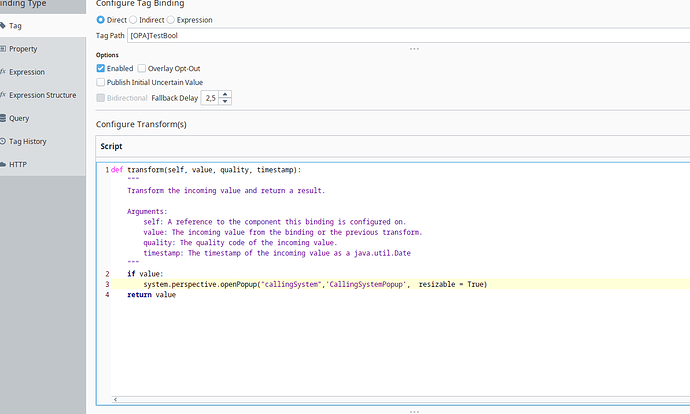The width and height of the screenshot is (690, 414).
Task: Click the Fallback Delay label
Action: pos(175,98)
